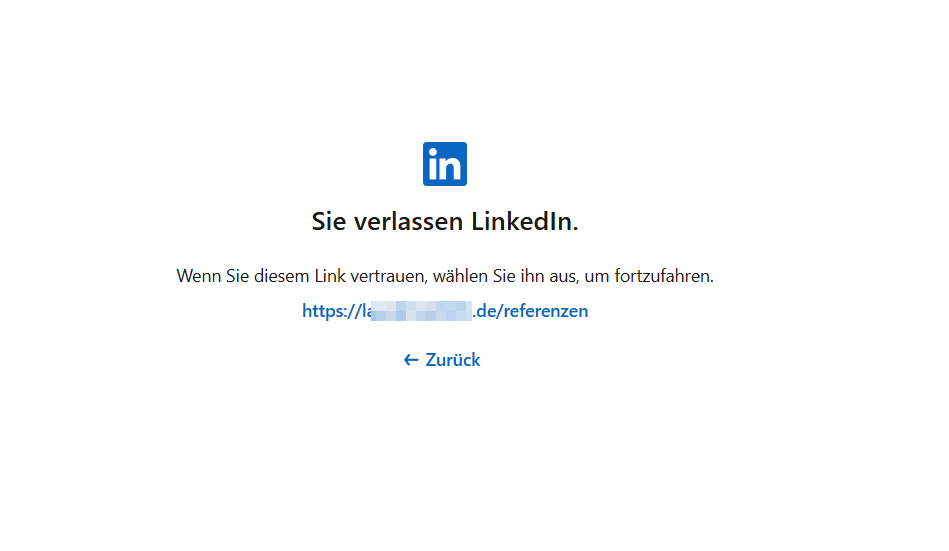
Task: Click the left arrow beside Zurück
Action: click(410, 360)
